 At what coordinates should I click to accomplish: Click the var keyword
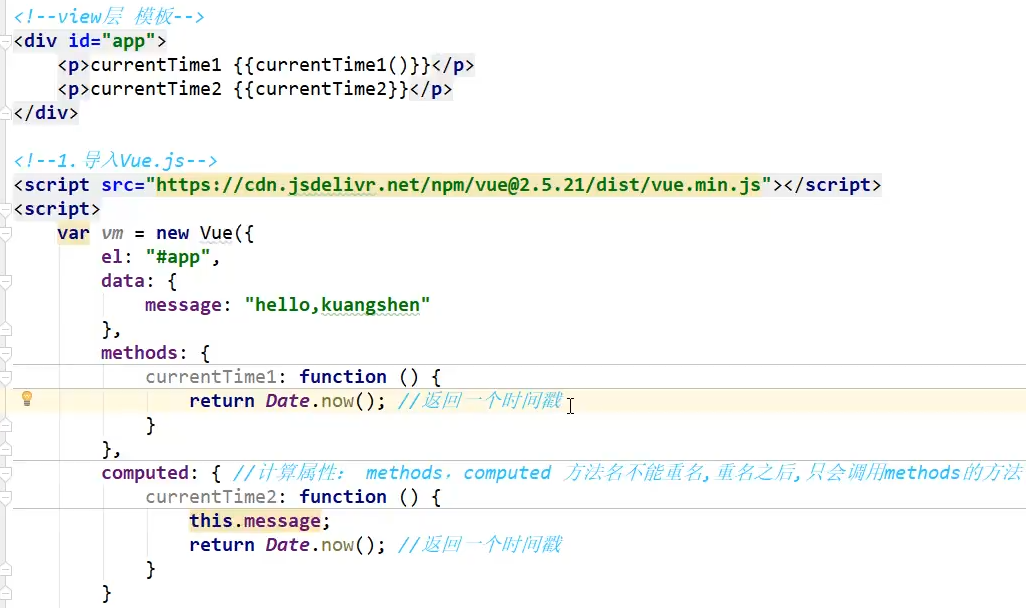(73, 233)
